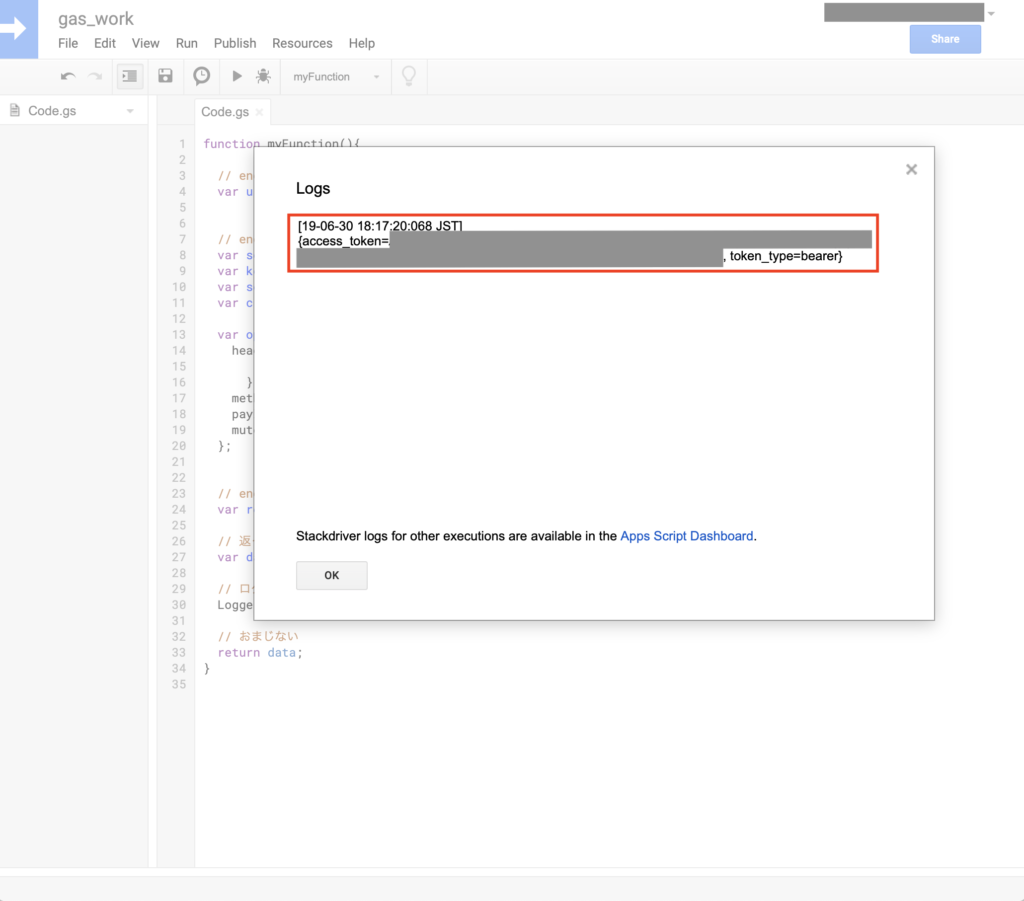Screen dimensions: 1024x901
Task: Undo the last edit
Action: [68, 76]
